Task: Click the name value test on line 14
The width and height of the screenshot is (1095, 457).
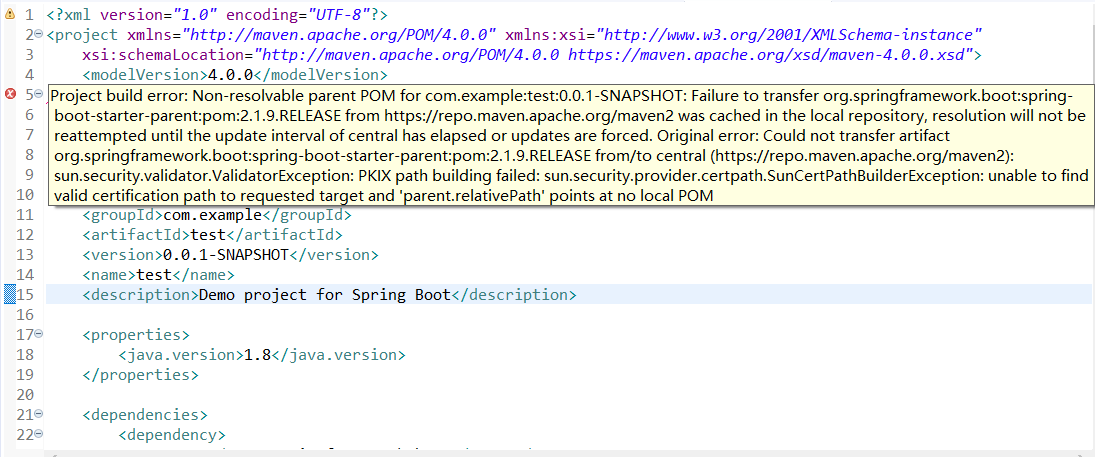Action: tap(154, 275)
